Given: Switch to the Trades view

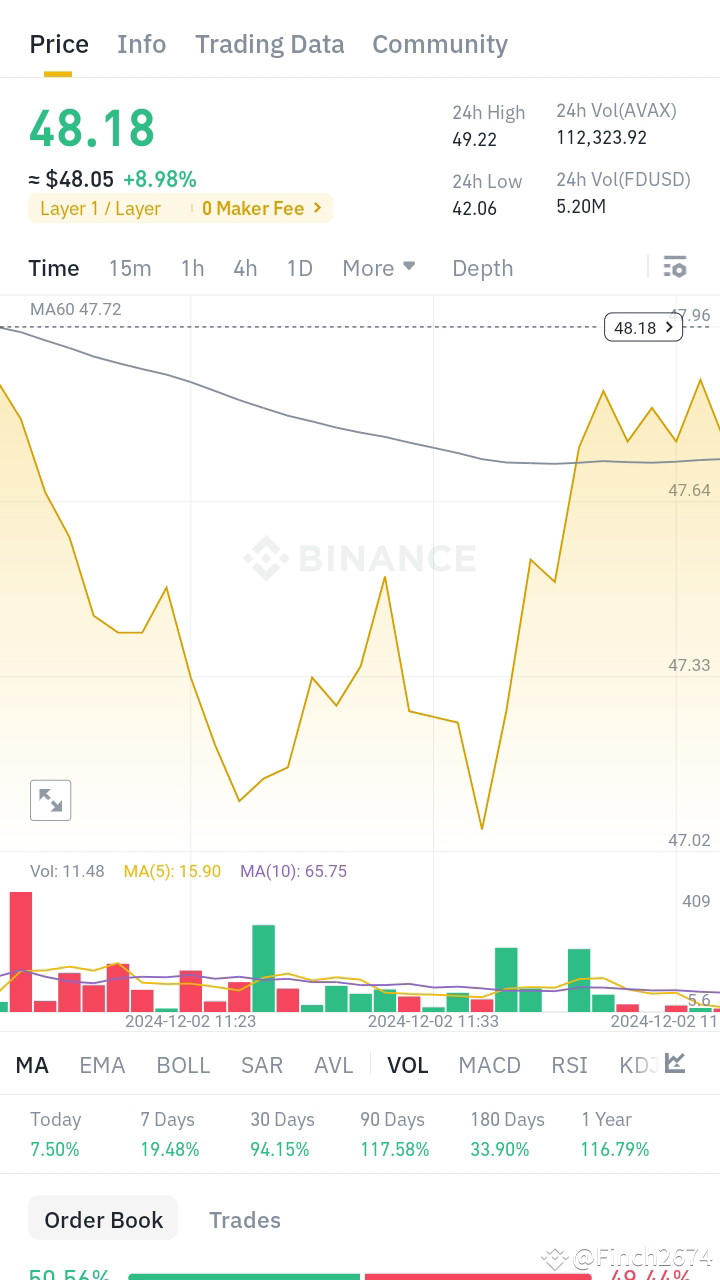Looking at the screenshot, I should tap(245, 1219).
